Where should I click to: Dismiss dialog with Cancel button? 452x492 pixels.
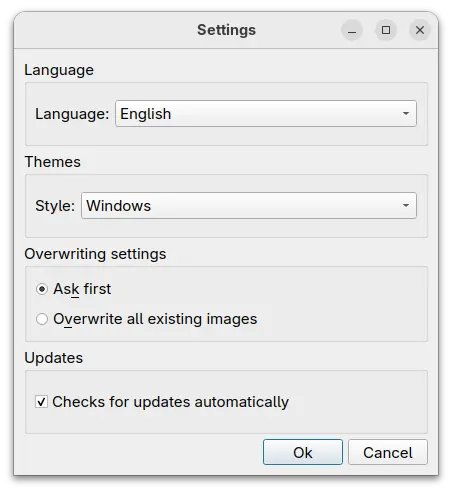coord(388,452)
